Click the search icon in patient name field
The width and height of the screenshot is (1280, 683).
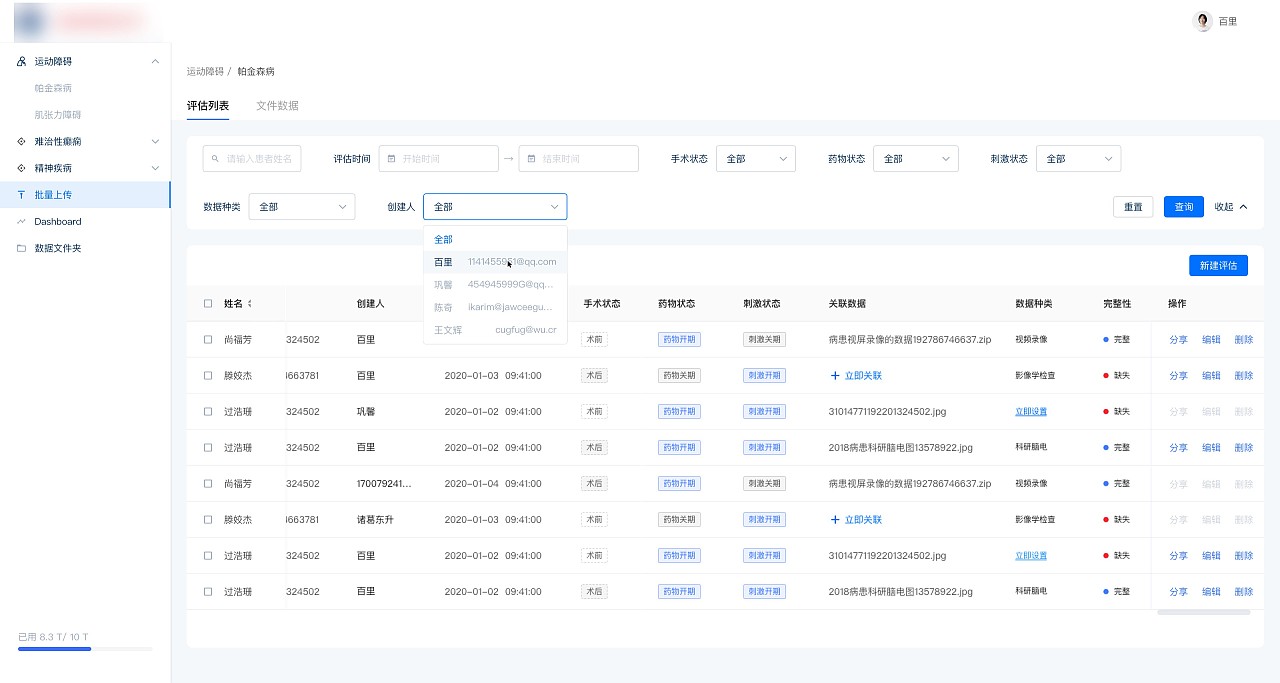coord(214,159)
